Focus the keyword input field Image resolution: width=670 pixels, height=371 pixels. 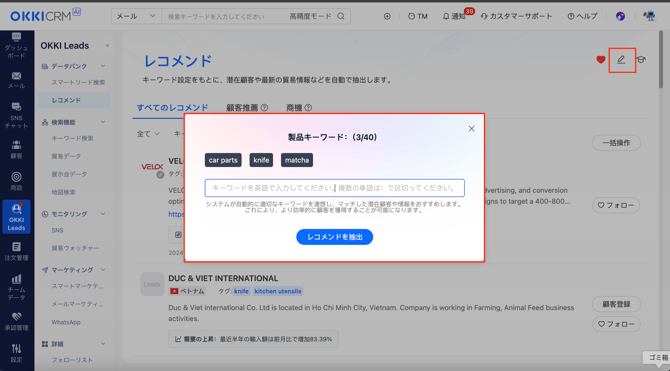click(335, 188)
